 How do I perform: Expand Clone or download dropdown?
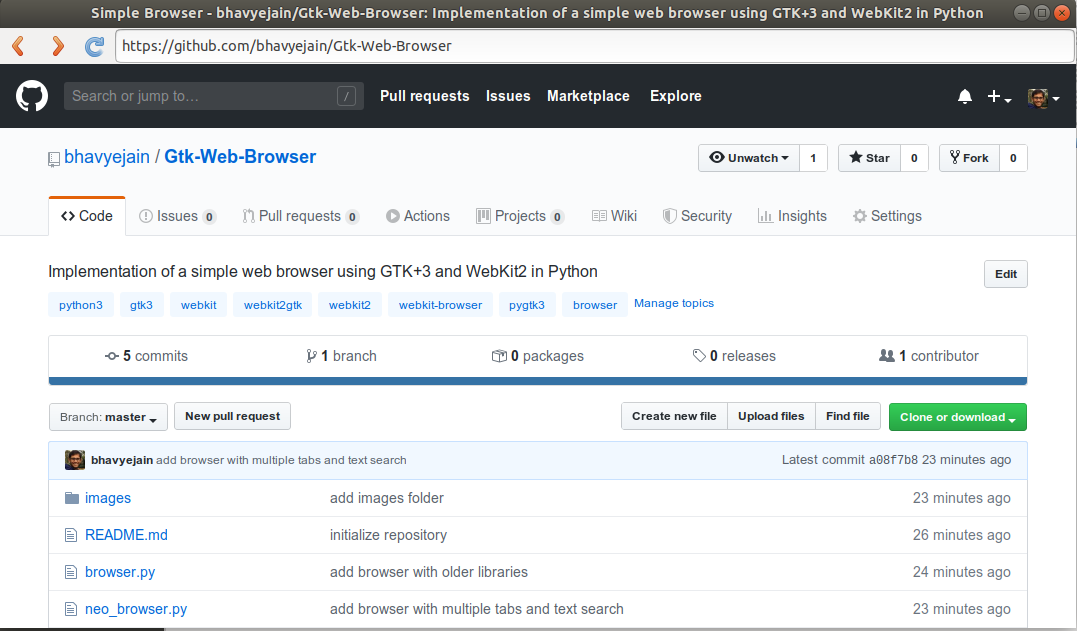(x=957, y=417)
